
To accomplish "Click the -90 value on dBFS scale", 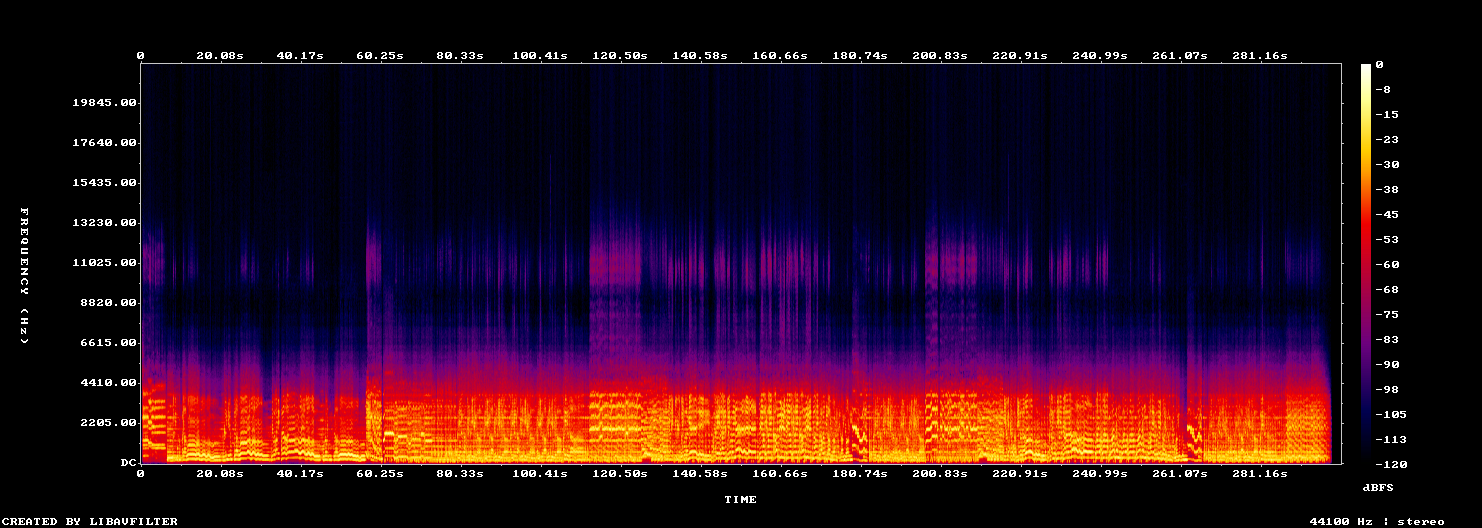I will click(1387, 365).
